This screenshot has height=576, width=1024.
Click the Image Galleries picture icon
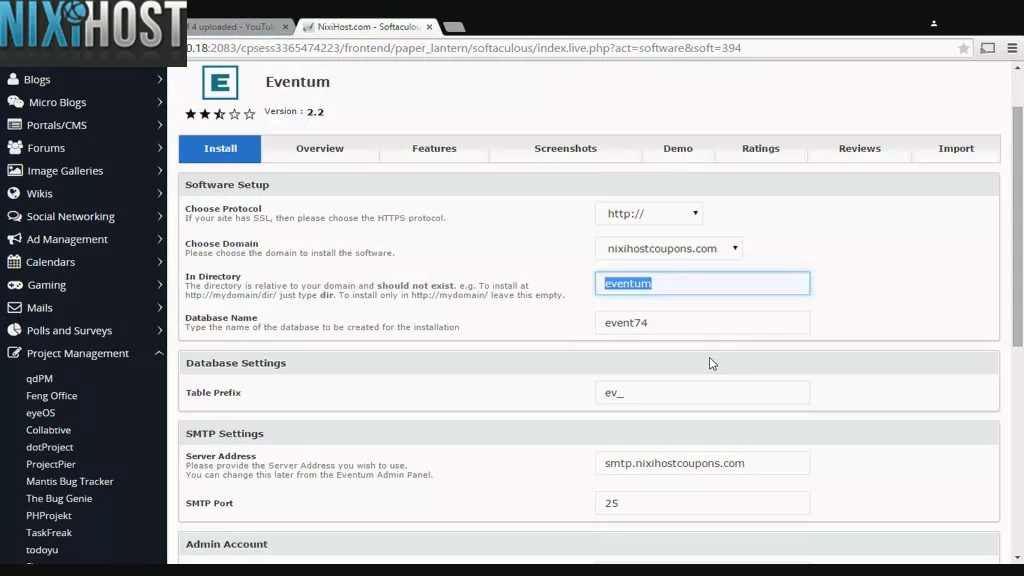(14, 170)
